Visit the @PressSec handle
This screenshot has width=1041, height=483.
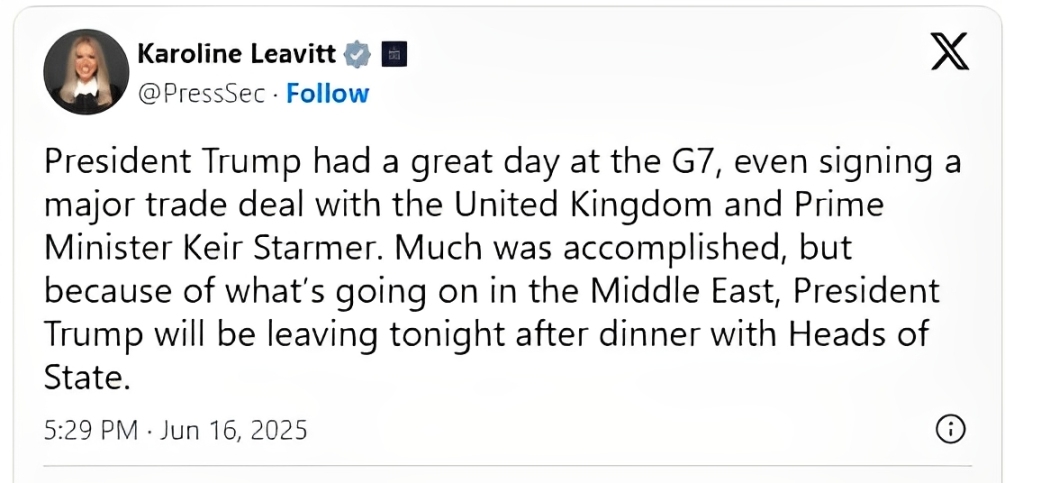click(x=200, y=94)
